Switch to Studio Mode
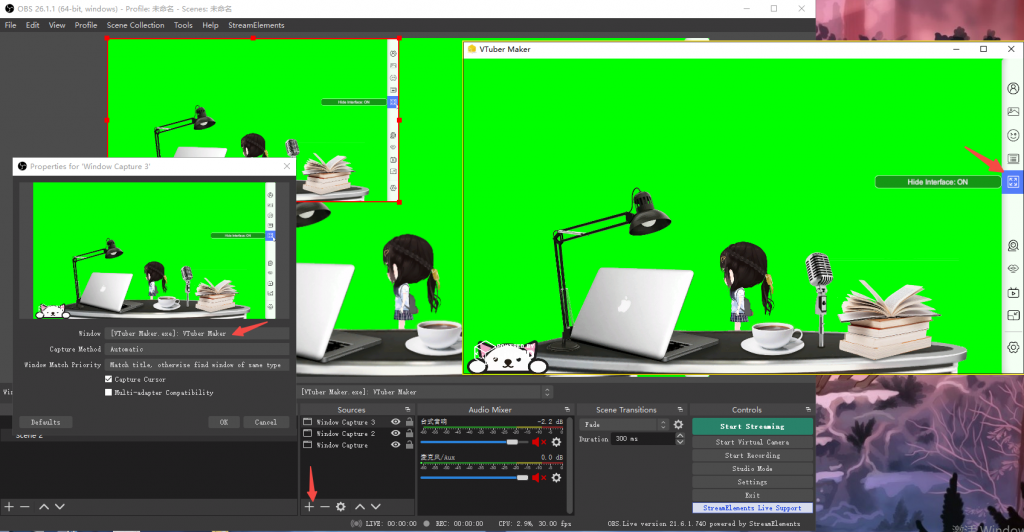 [x=752, y=469]
